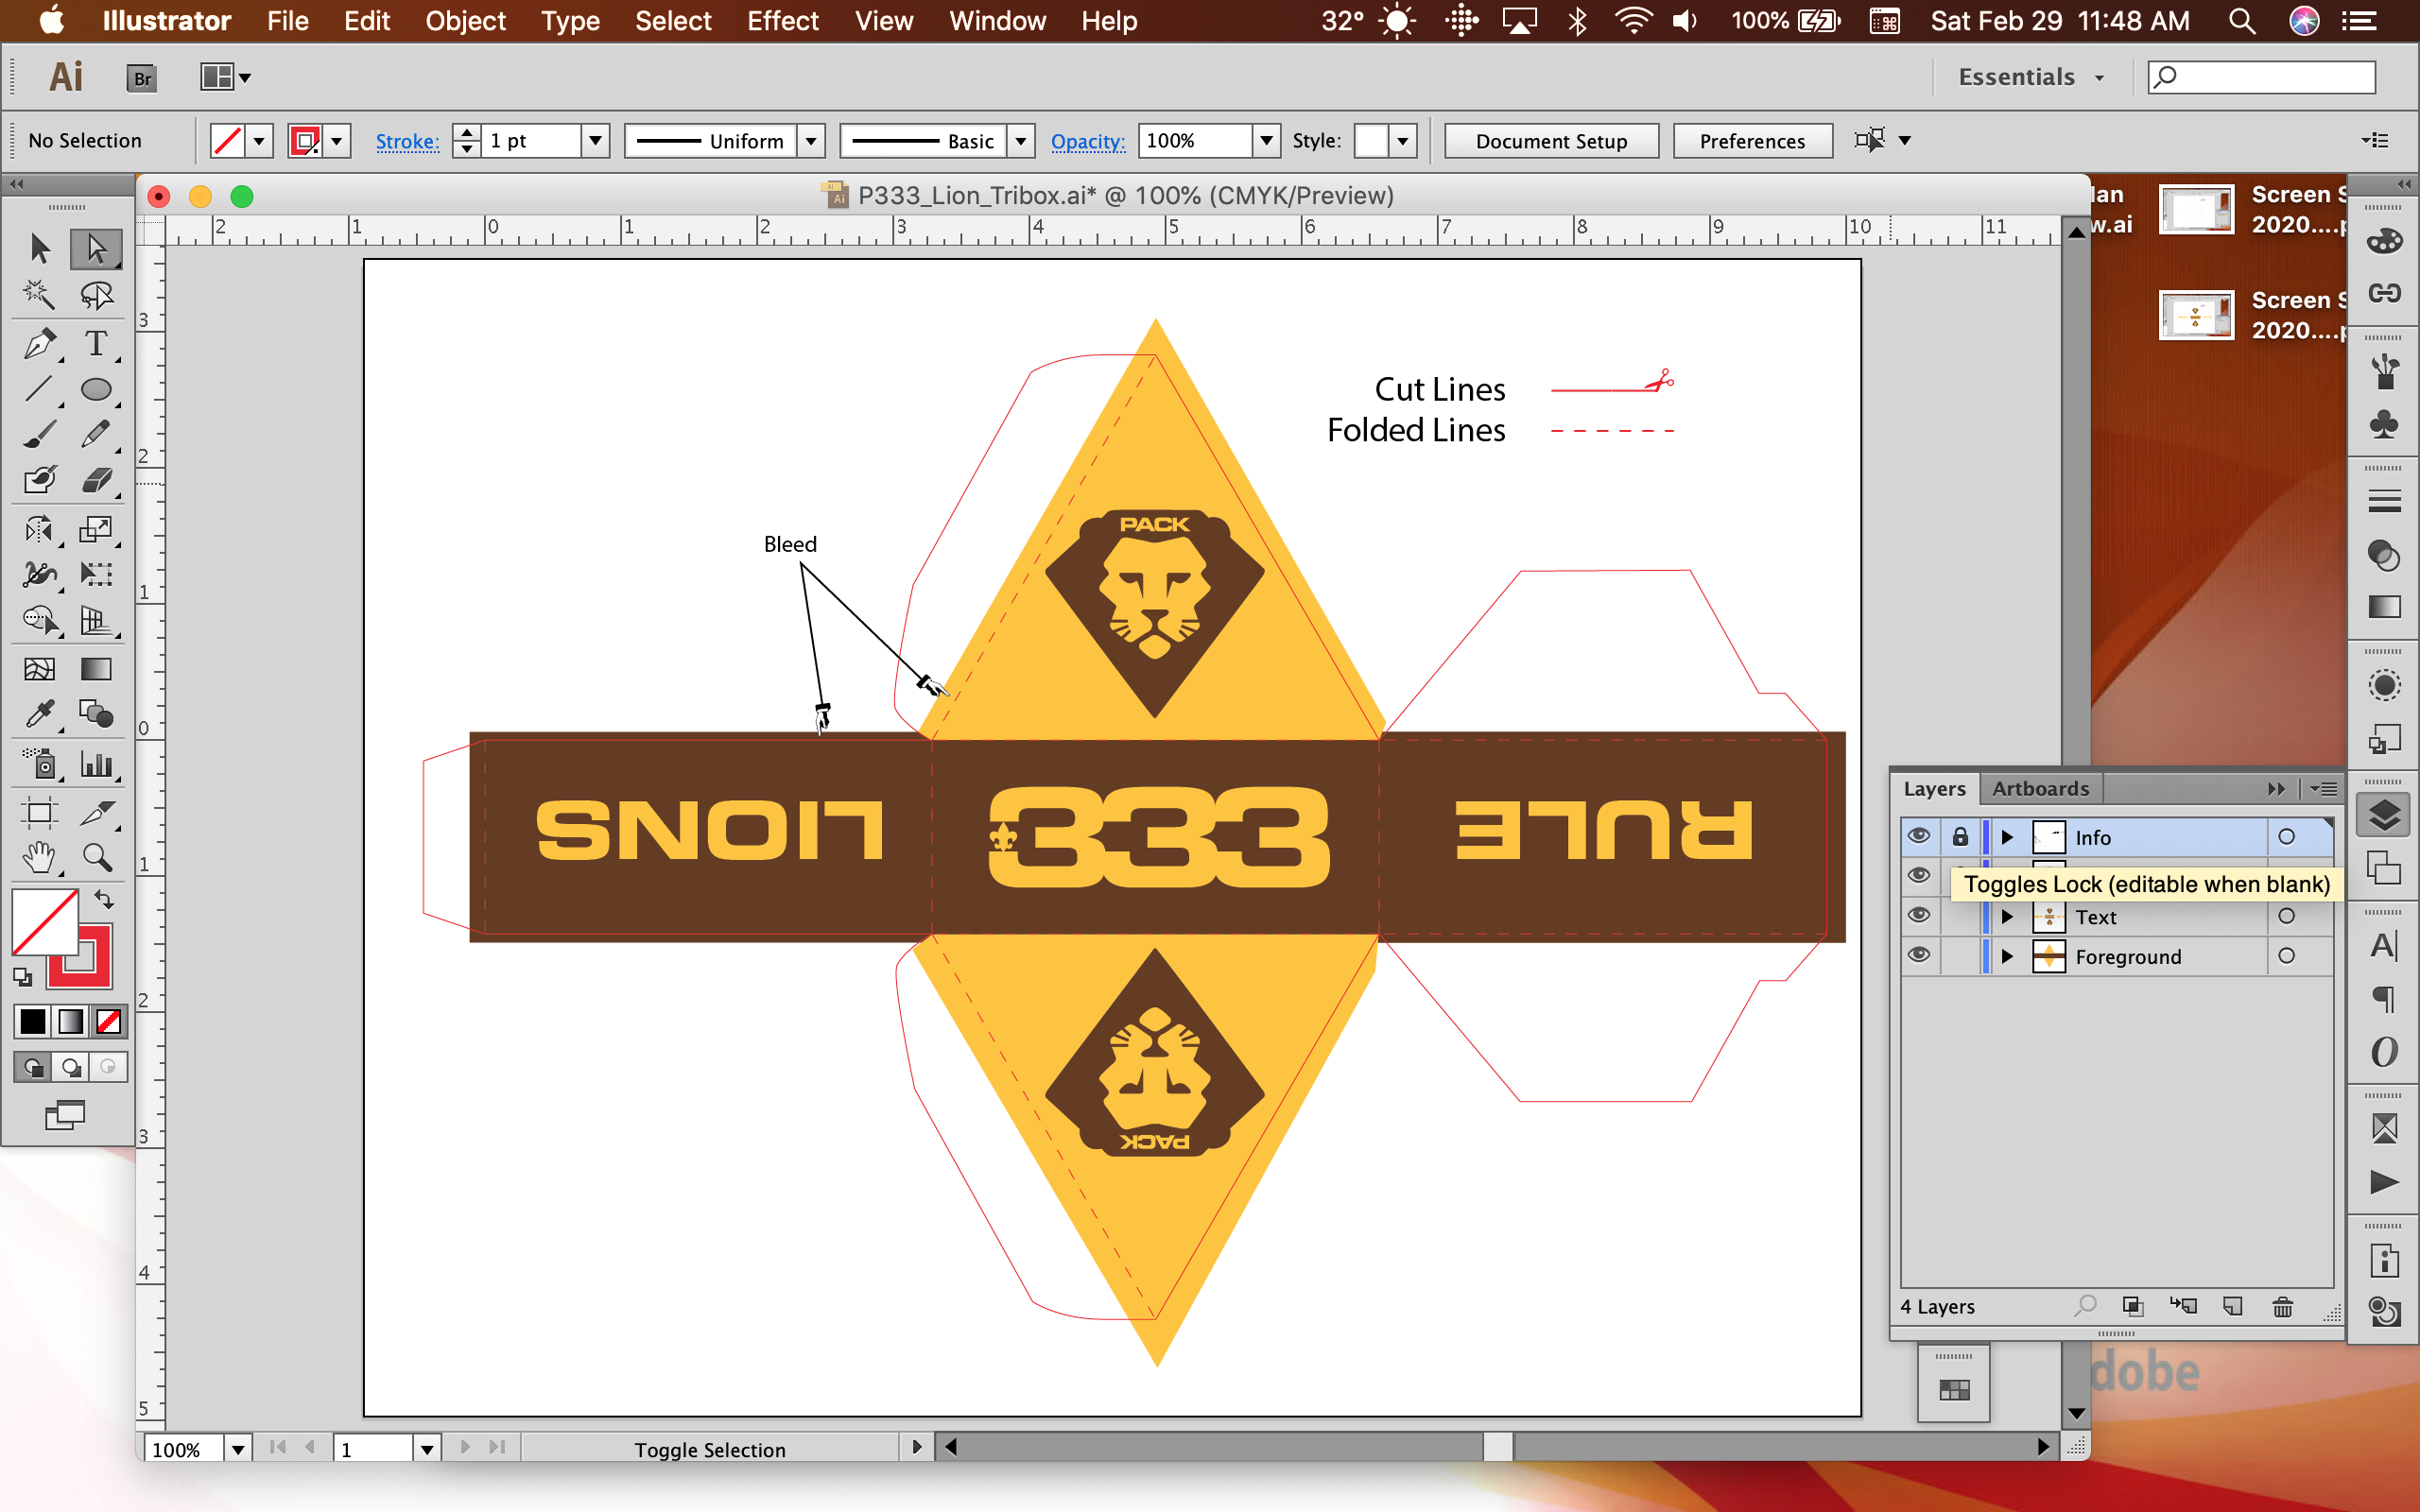Viewport: 2420px width, 1512px height.
Task: Select the Pen tool
Action: click(x=40, y=344)
